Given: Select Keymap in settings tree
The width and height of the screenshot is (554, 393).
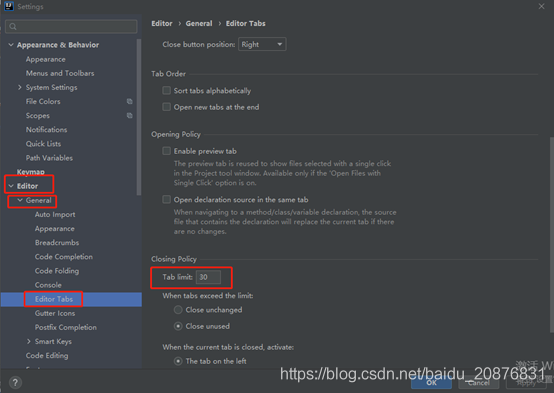Looking at the screenshot, I should (x=31, y=172).
